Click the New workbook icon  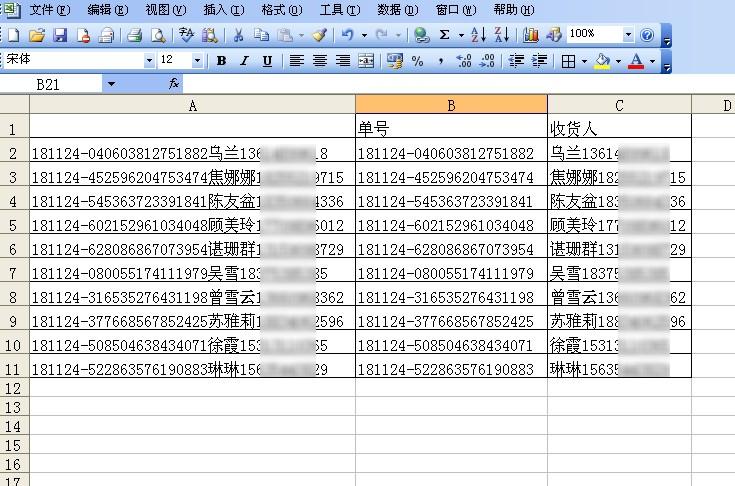[14, 35]
